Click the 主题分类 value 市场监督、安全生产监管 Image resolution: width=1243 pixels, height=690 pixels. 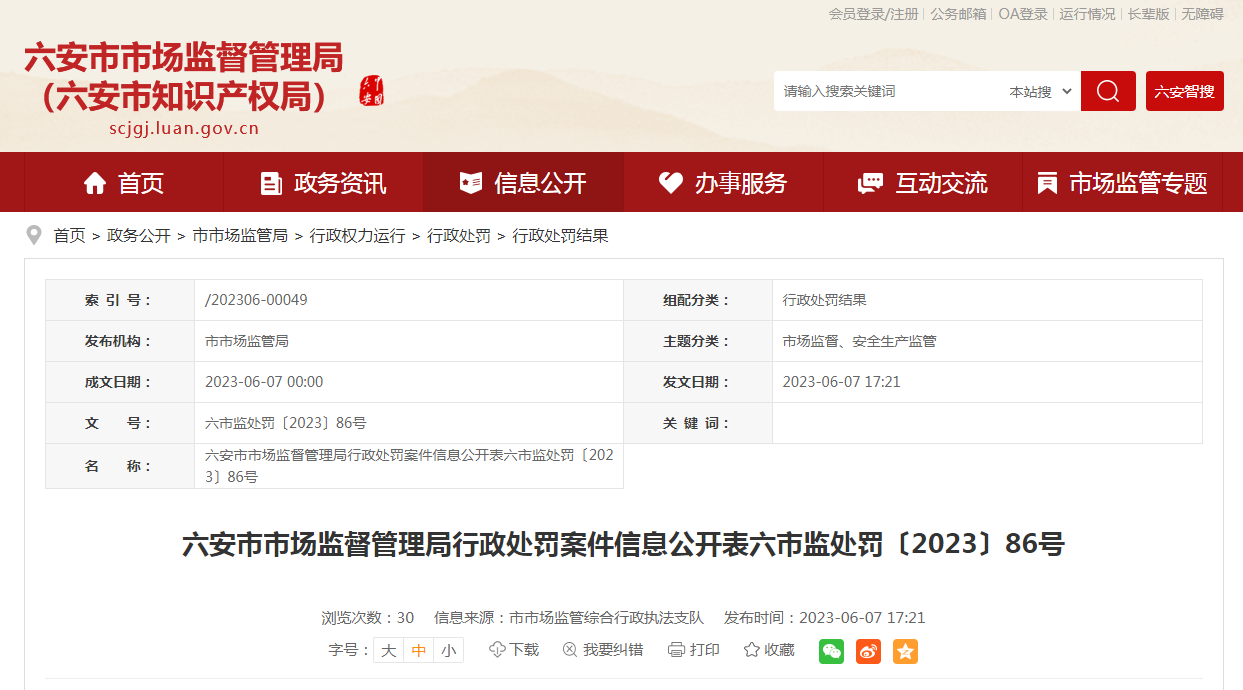pyautogui.click(x=860, y=341)
